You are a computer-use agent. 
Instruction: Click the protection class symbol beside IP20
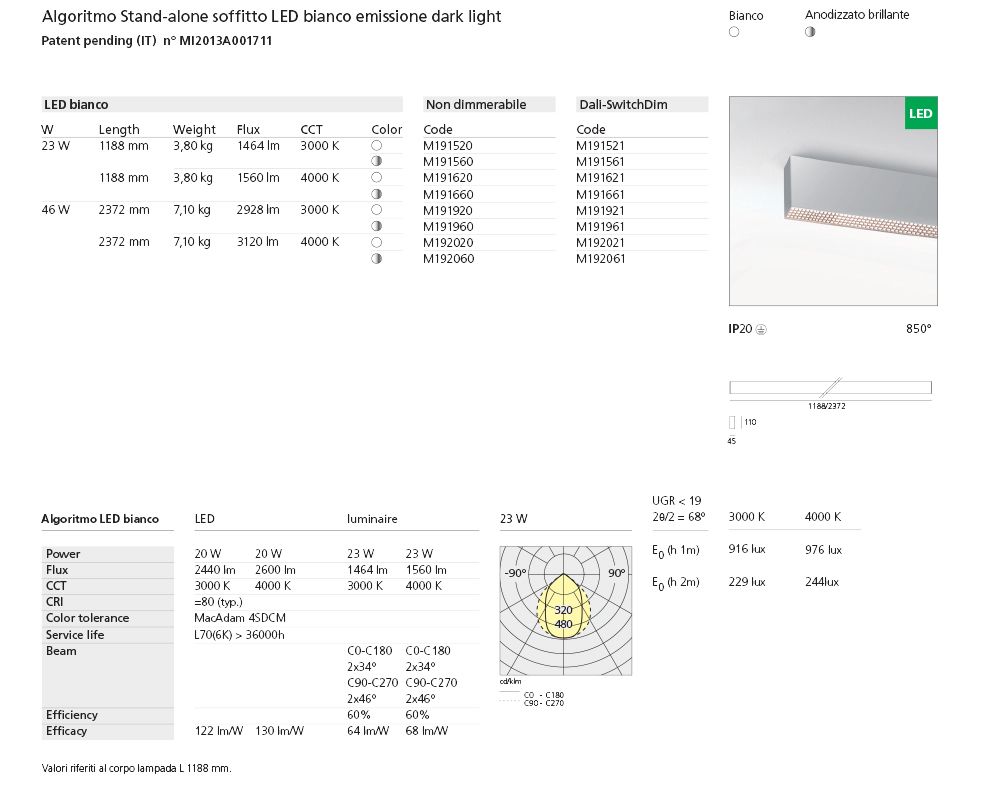coord(761,329)
